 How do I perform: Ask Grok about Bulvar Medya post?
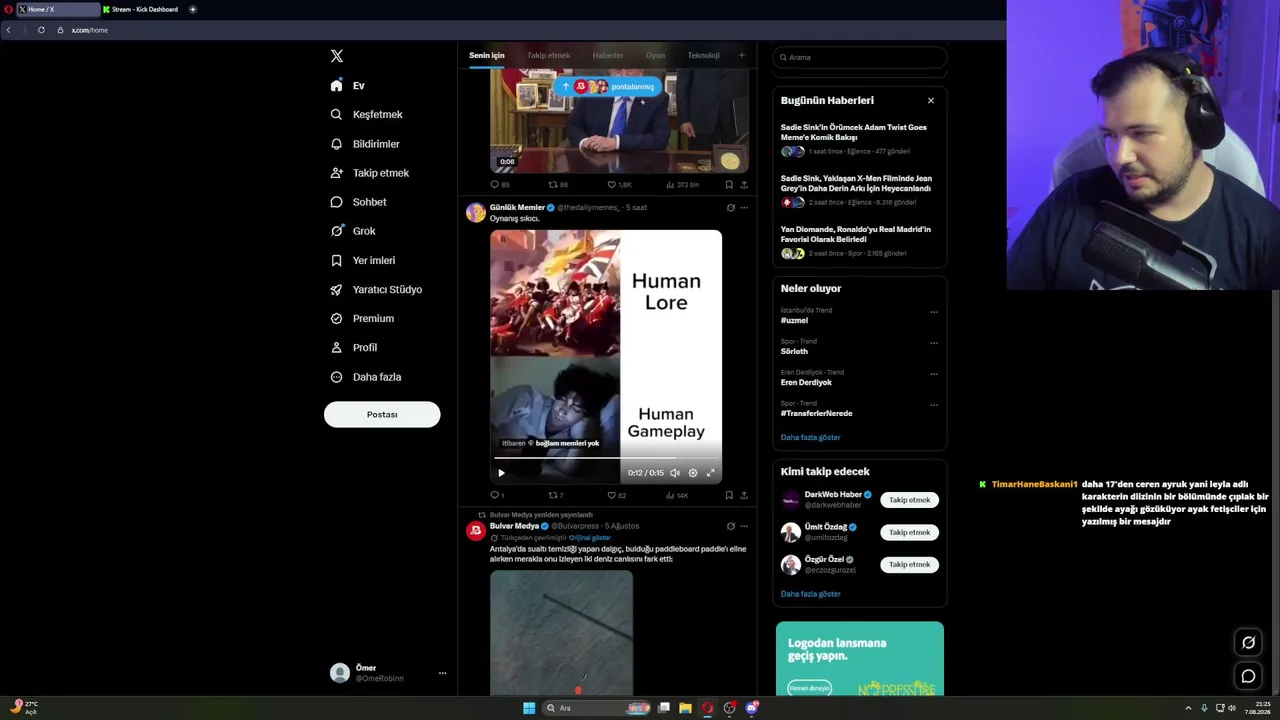731,526
